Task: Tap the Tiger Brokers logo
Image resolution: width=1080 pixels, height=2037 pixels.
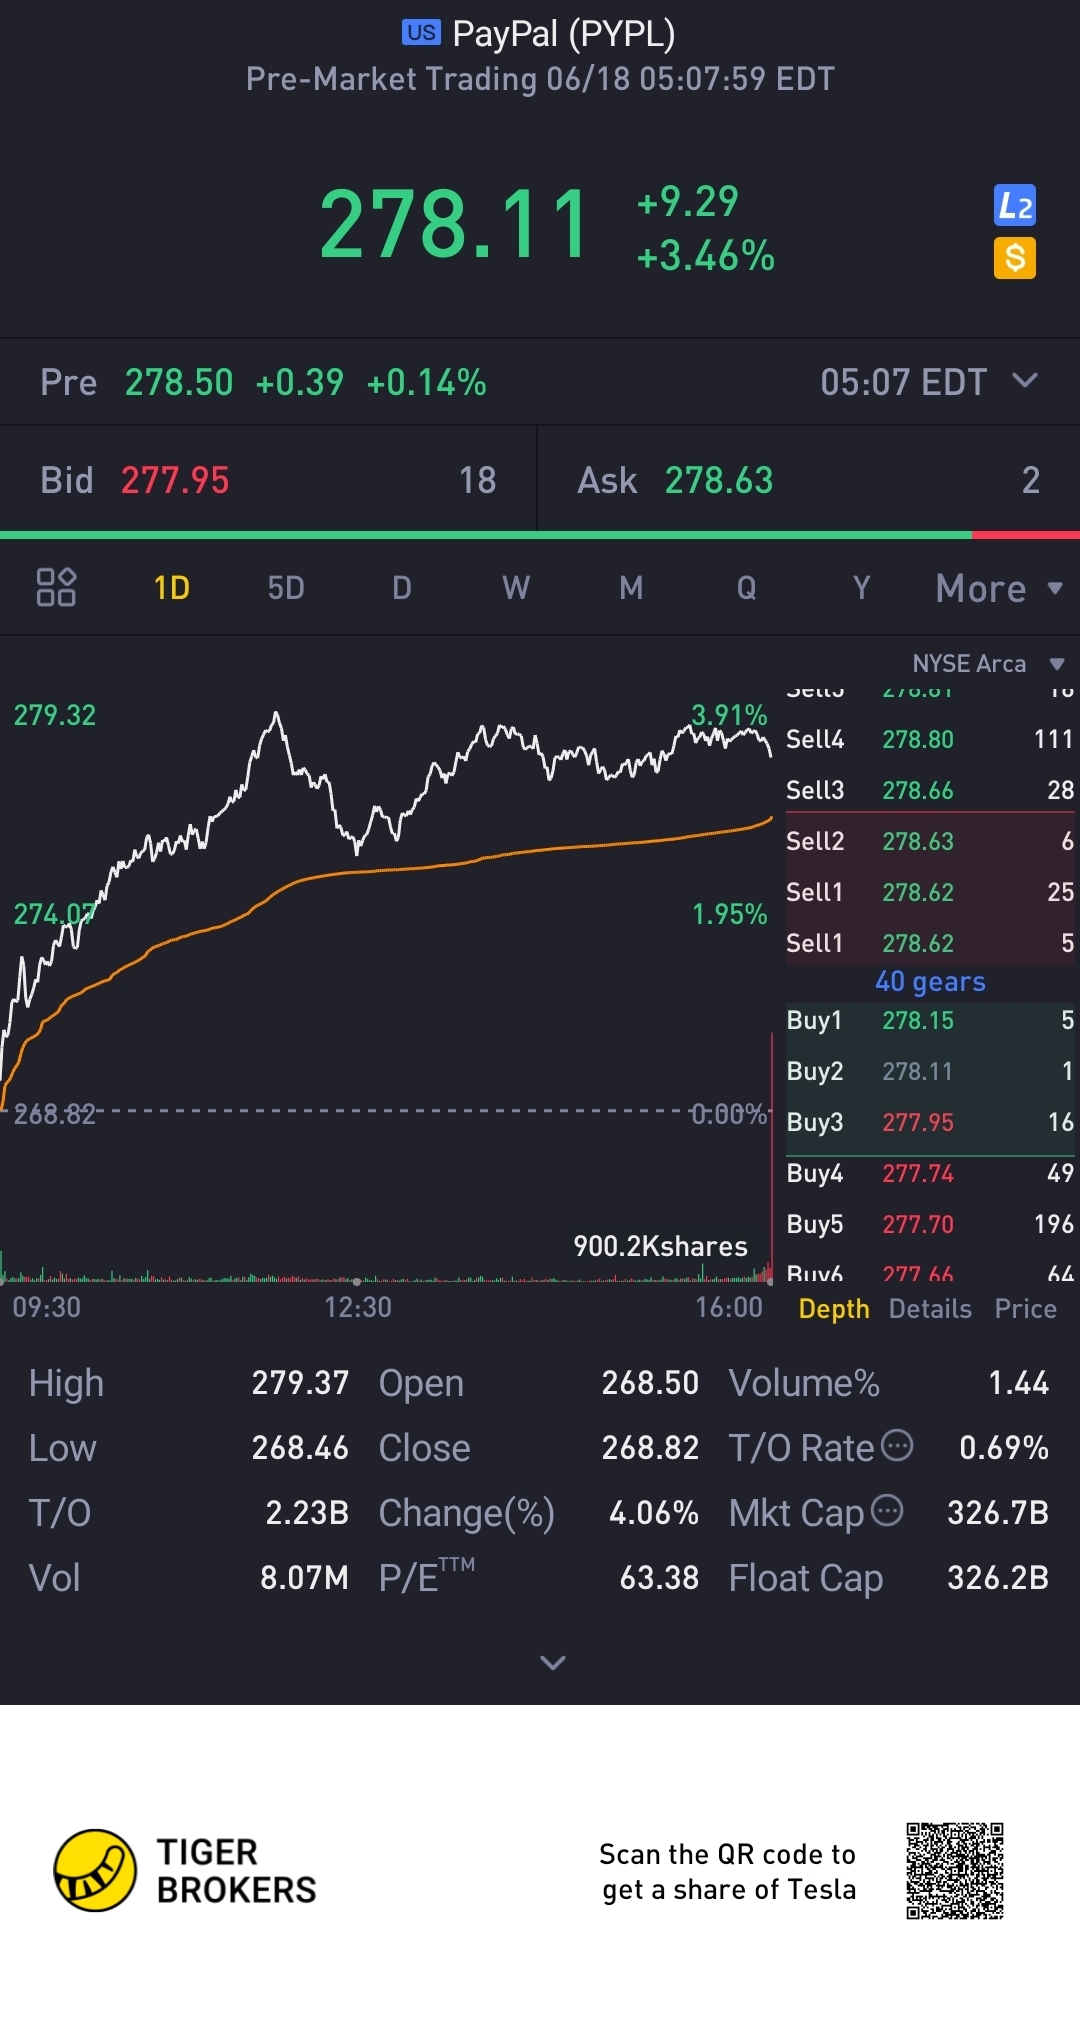Action: point(185,1871)
